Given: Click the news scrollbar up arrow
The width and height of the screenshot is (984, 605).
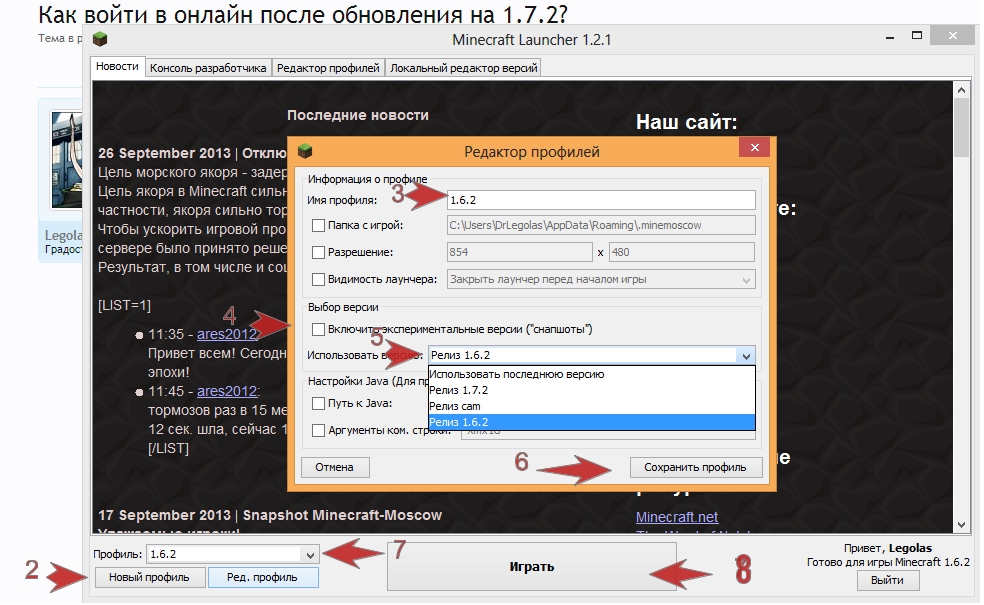Looking at the screenshot, I should (961, 91).
